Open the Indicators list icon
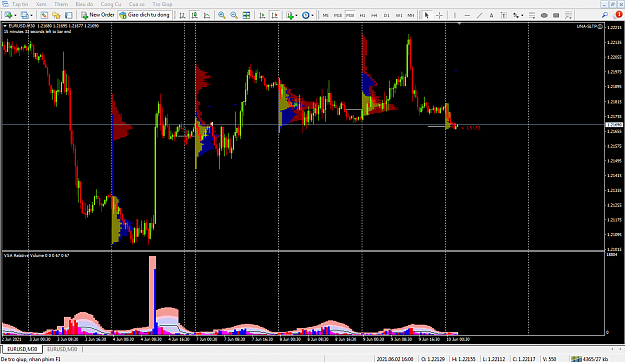 [290, 15]
